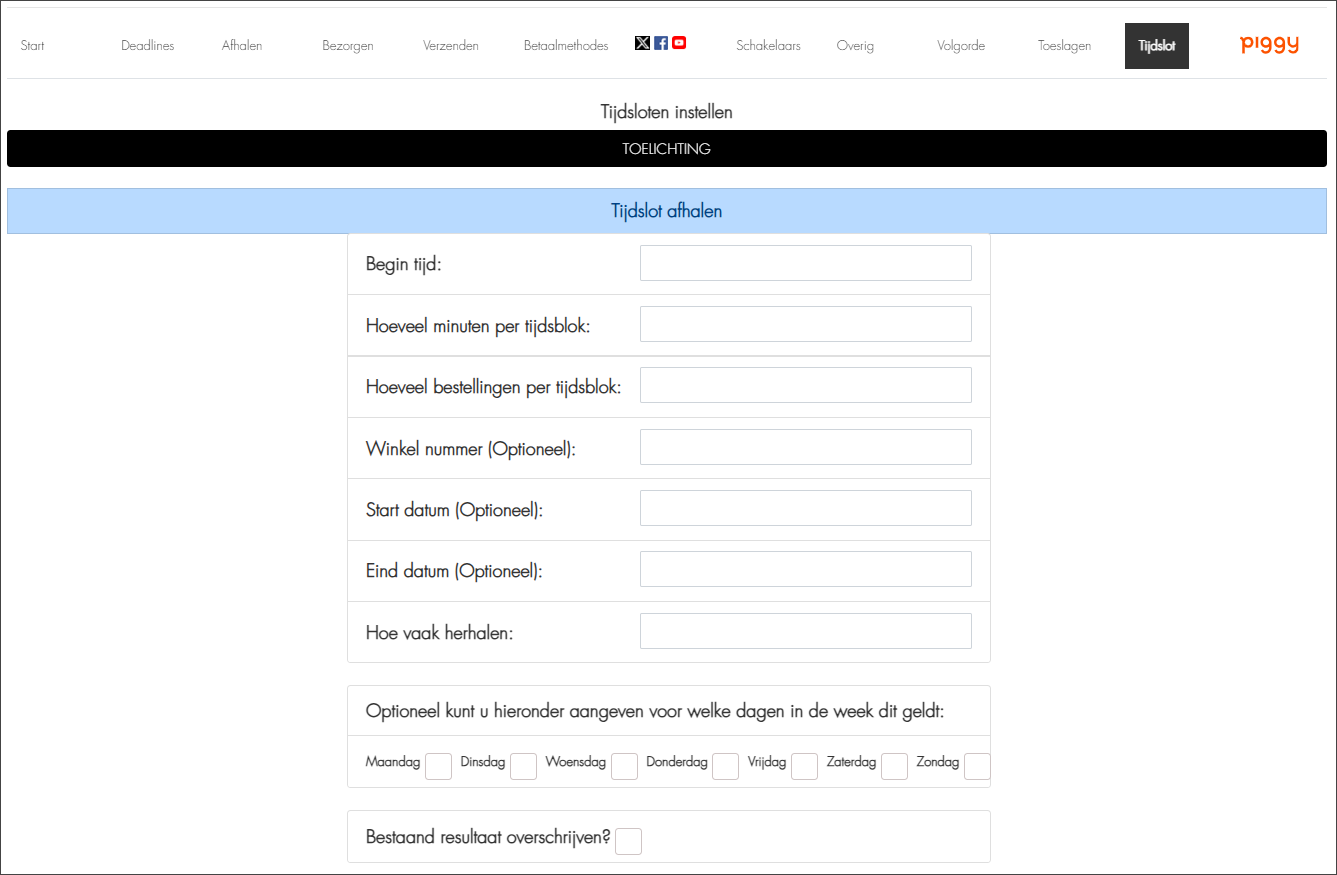1337x875 pixels.
Task: Go to the Volgorde tab
Action: coord(961,46)
